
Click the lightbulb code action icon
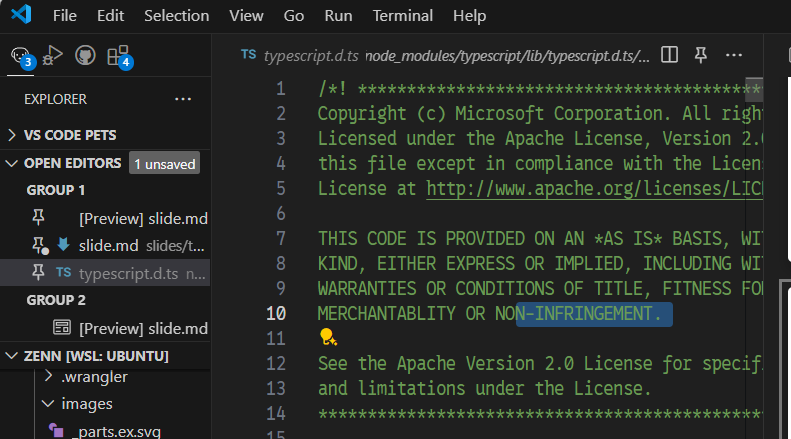(328, 337)
